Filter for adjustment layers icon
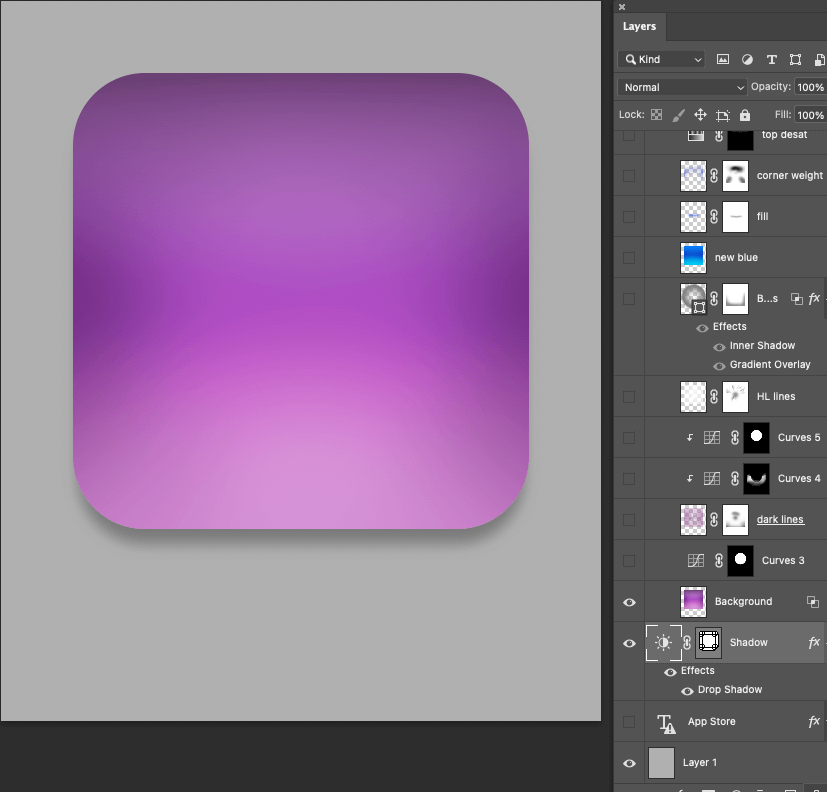This screenshot has height=792, width=827. point(747,60)
